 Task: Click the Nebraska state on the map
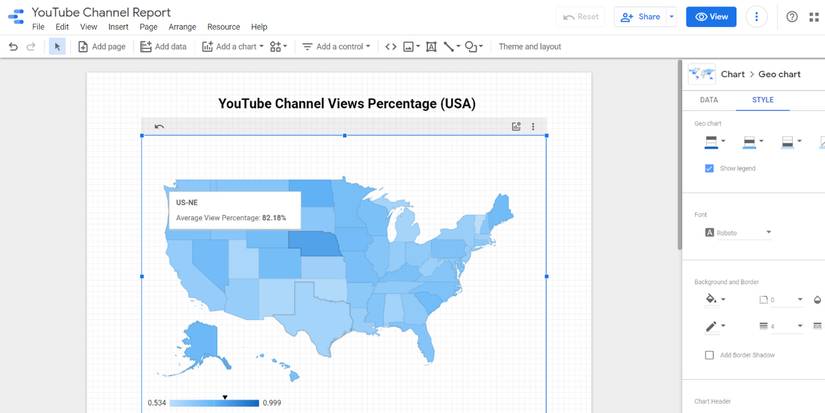click(316, 244)
